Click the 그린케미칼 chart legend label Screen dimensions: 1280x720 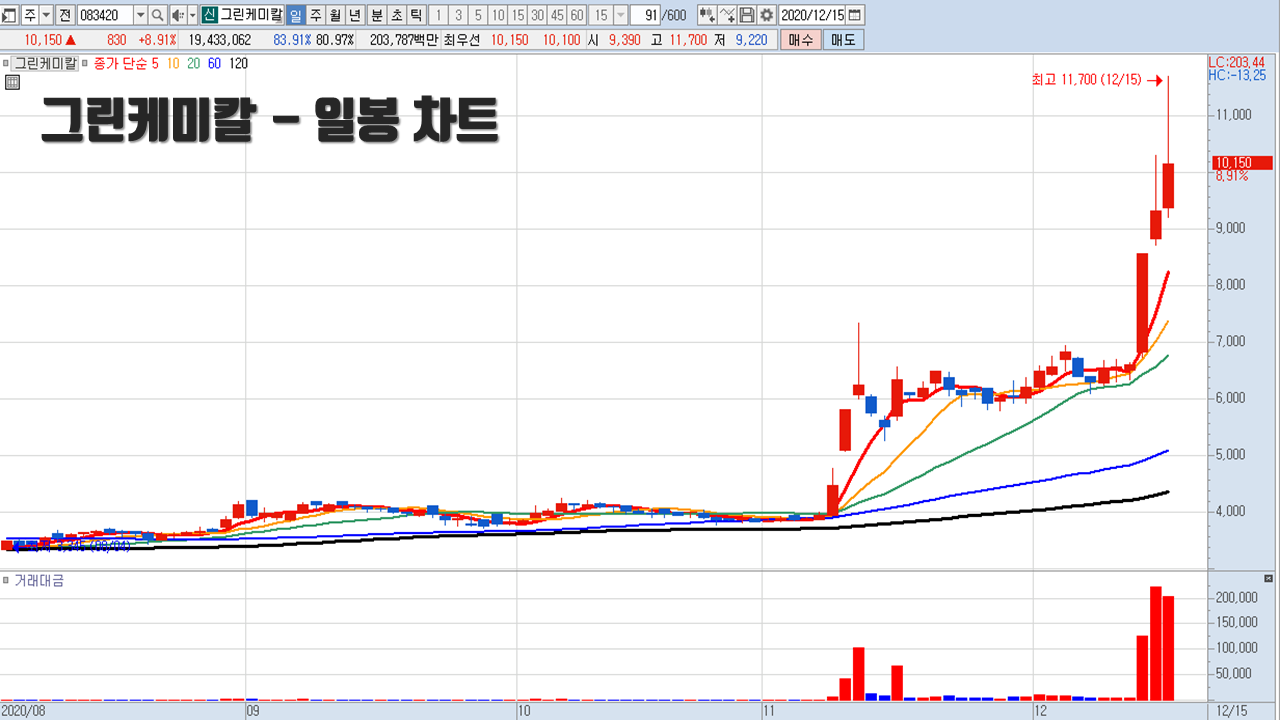point(45,63)
